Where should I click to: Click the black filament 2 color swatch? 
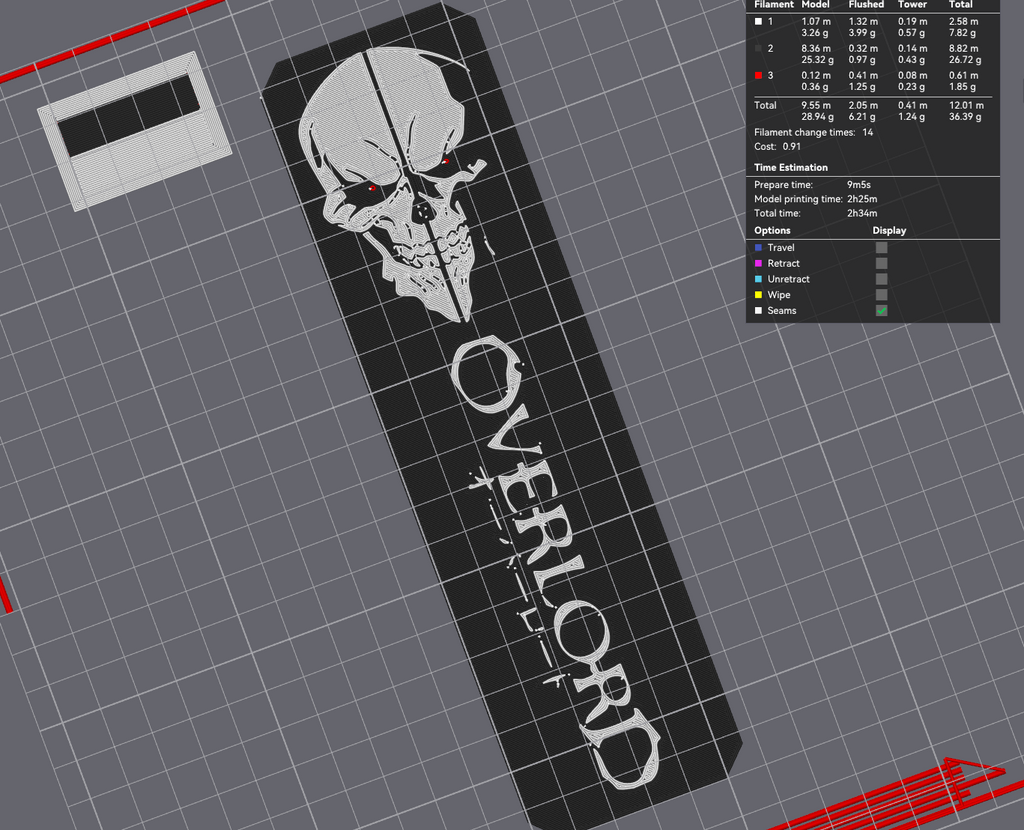pyautogui.click(x=758, y=48)
